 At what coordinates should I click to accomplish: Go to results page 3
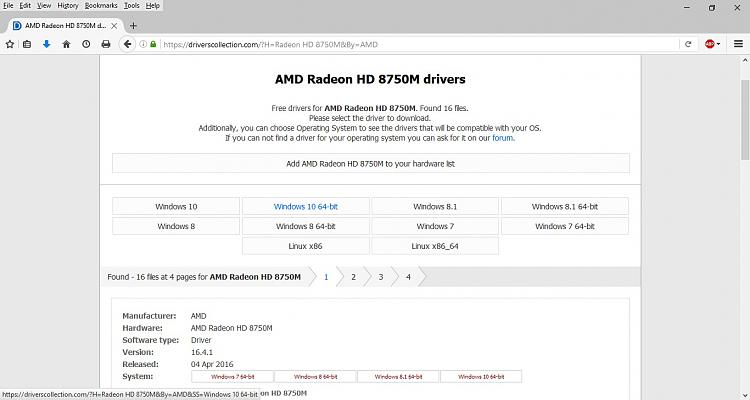[381, 277]
